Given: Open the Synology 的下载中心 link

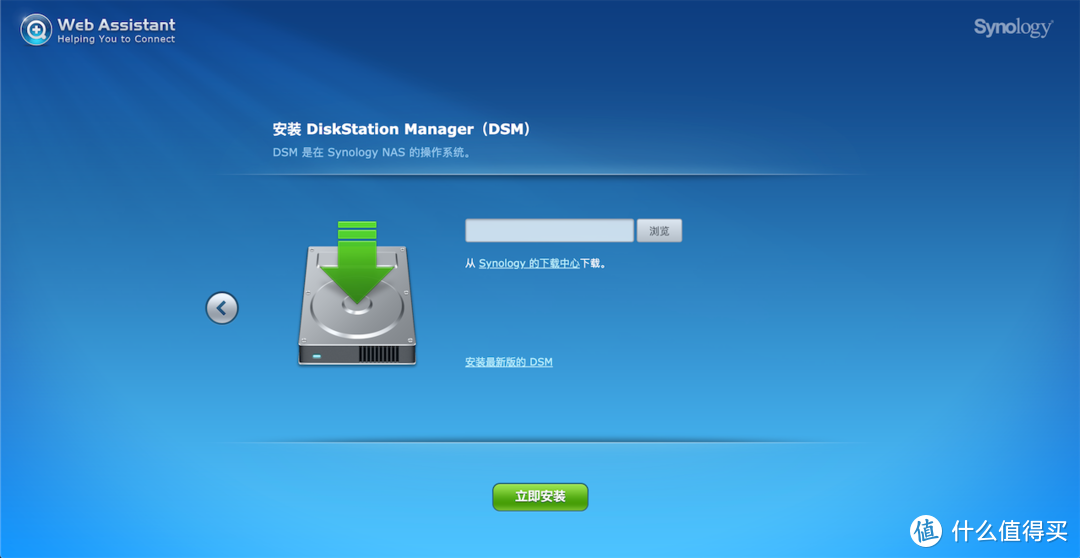Looking at the screenshot, I should [x=529, y=263].
